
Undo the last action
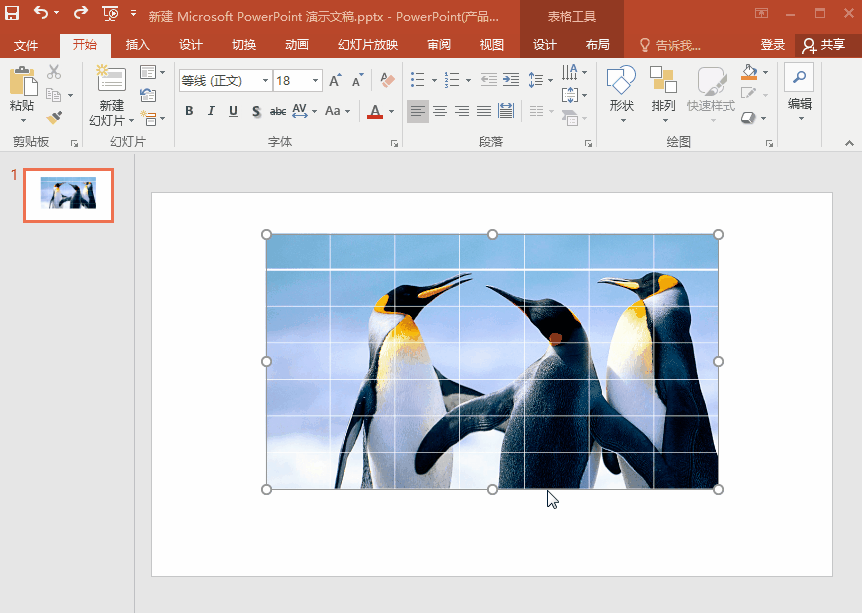(41, 12)
